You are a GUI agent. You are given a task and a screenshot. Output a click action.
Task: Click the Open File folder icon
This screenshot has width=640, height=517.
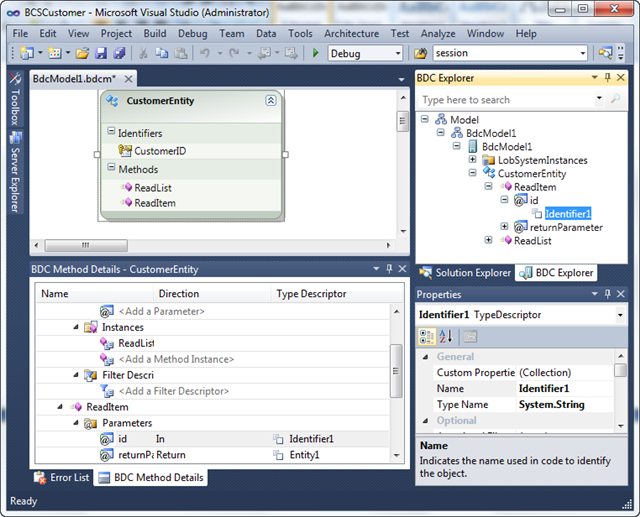[x=82, y=53]
